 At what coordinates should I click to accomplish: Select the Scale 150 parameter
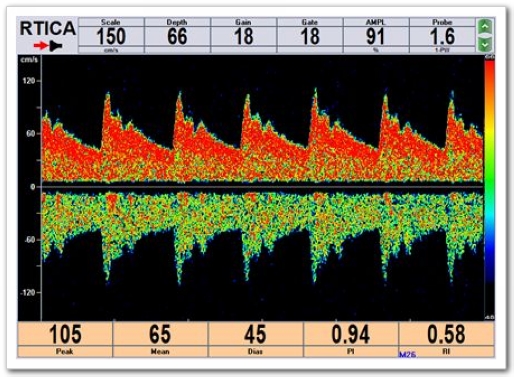pos(111,36)
